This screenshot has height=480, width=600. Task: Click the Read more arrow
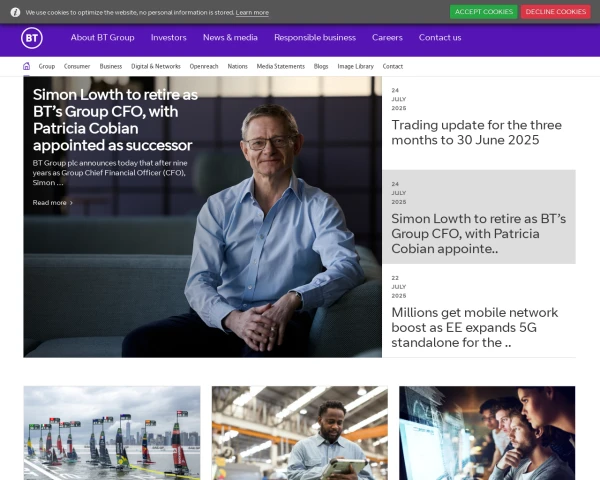(x=71, y=203)
